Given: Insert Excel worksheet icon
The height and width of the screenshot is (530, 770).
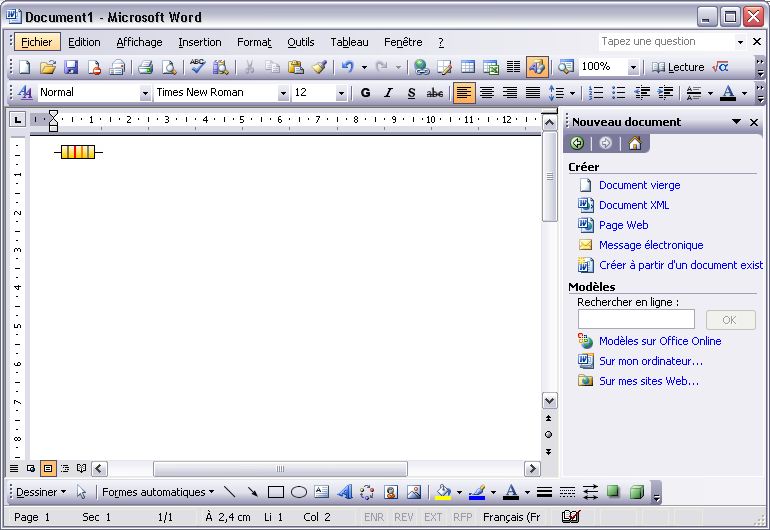Looking at the screenshot, I should (x=491, y=67).
